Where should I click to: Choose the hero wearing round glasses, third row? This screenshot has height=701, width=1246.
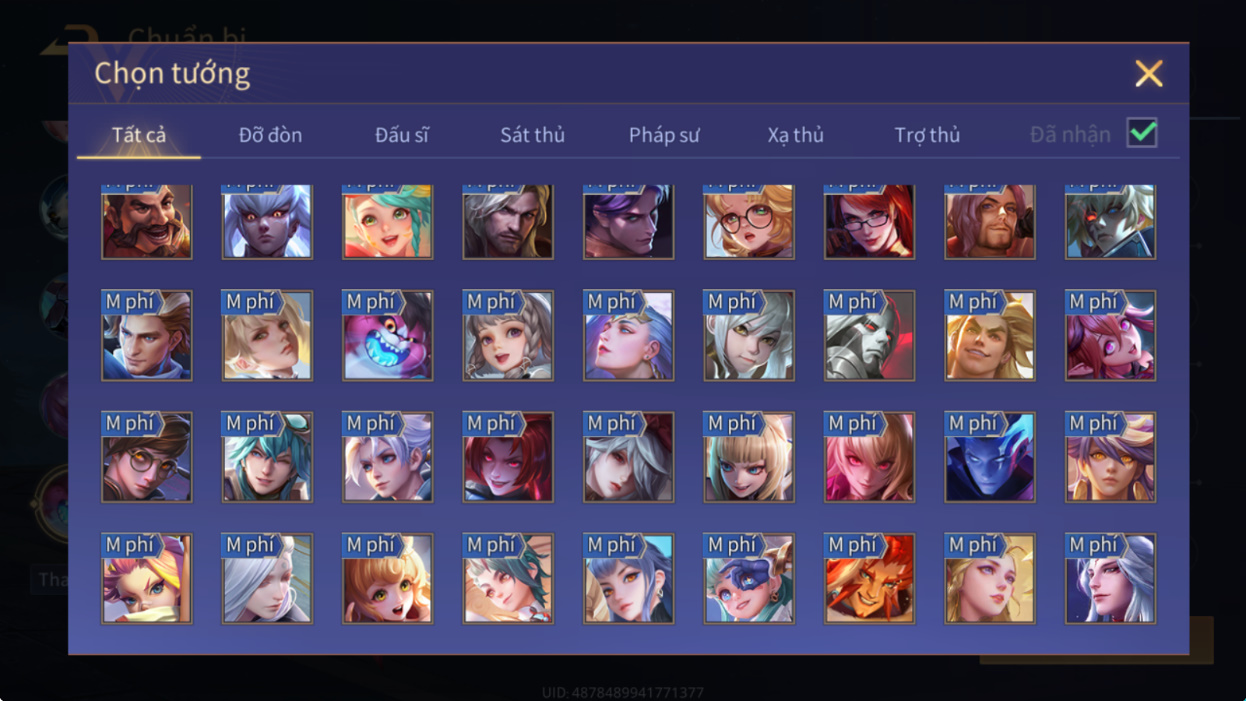[147, 457]
